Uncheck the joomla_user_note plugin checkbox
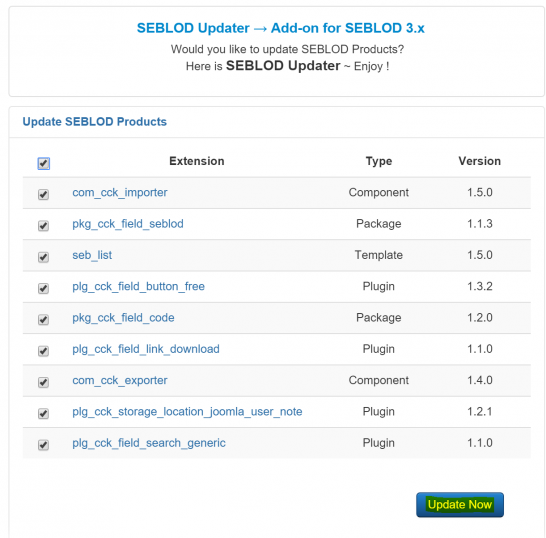546x538 pixels. [x=43, y=414]
